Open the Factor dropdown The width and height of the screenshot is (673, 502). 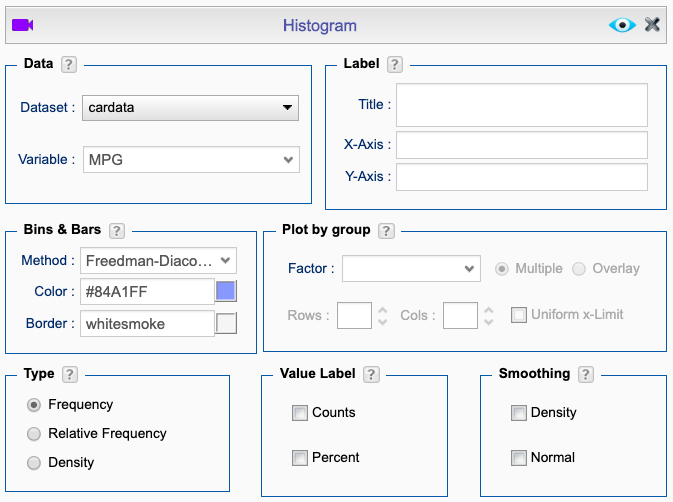[411, 269]
